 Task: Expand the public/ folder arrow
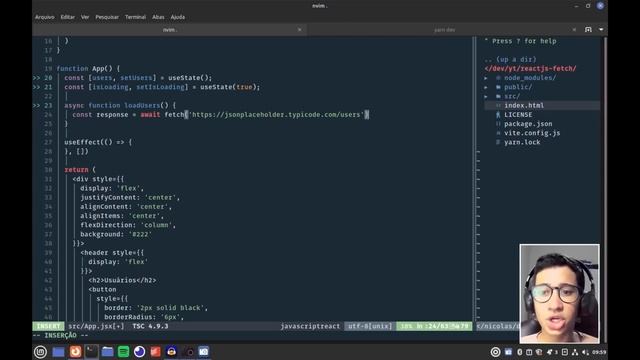point(486,87)
